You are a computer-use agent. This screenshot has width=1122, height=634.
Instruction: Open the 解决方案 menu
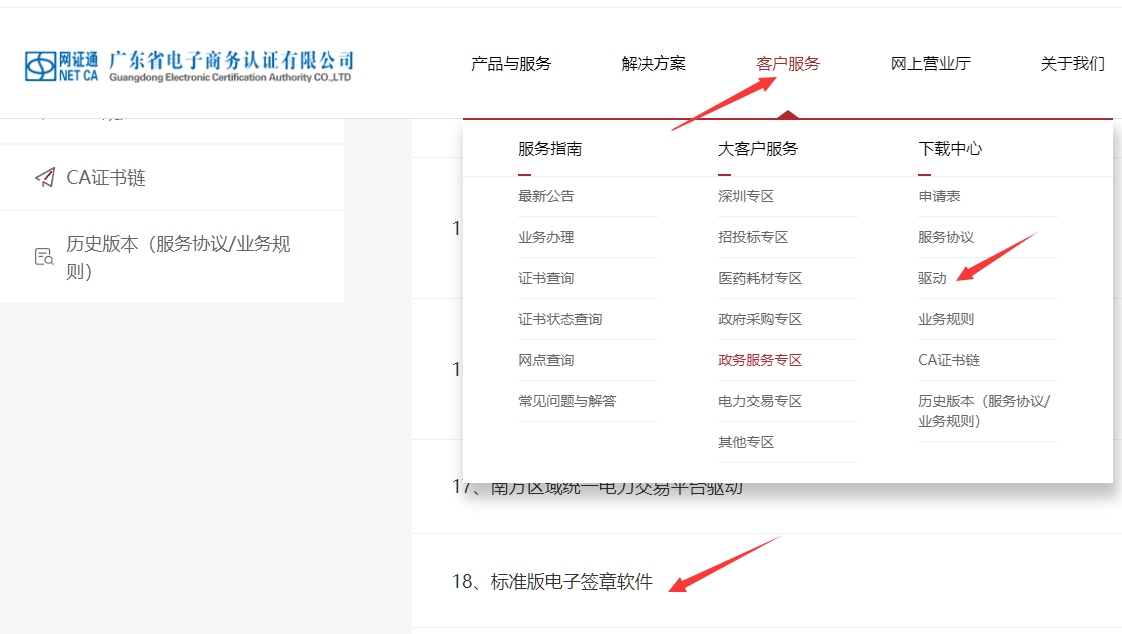point(653,64)
